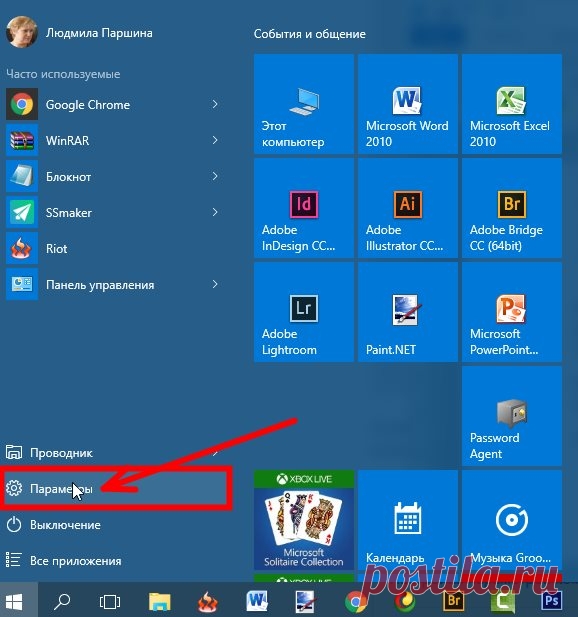This screenshot has height=617, width=578.
Task: Open Параметры settings entry
Action: pos(114,488)
